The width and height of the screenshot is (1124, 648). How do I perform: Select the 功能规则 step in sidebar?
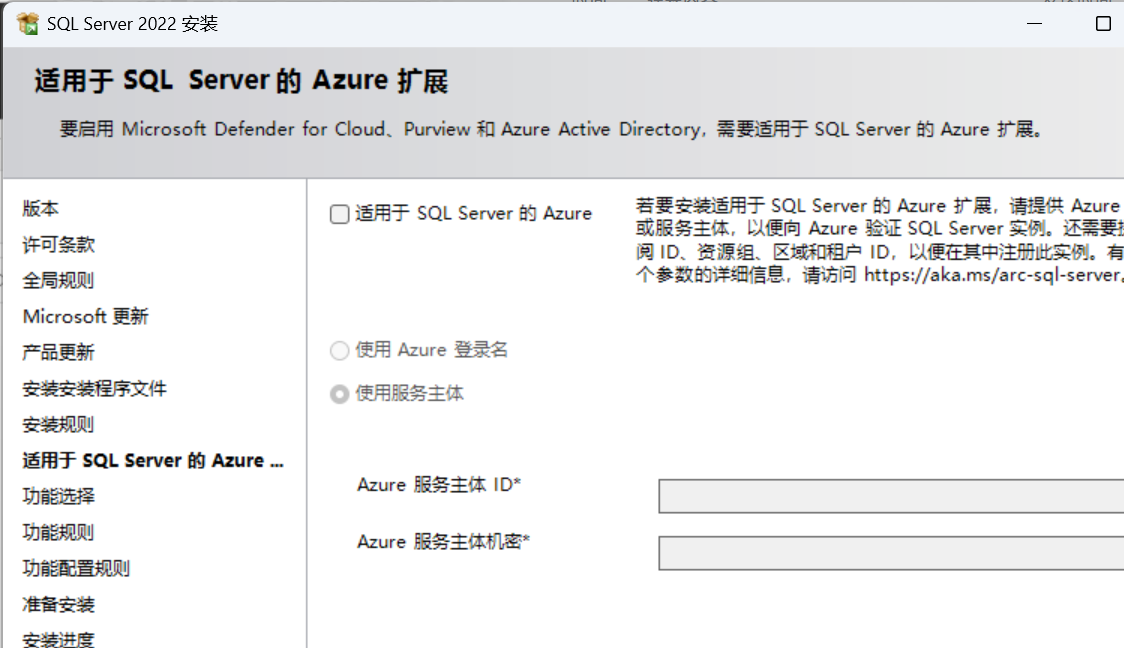click(x=58, y=532)
